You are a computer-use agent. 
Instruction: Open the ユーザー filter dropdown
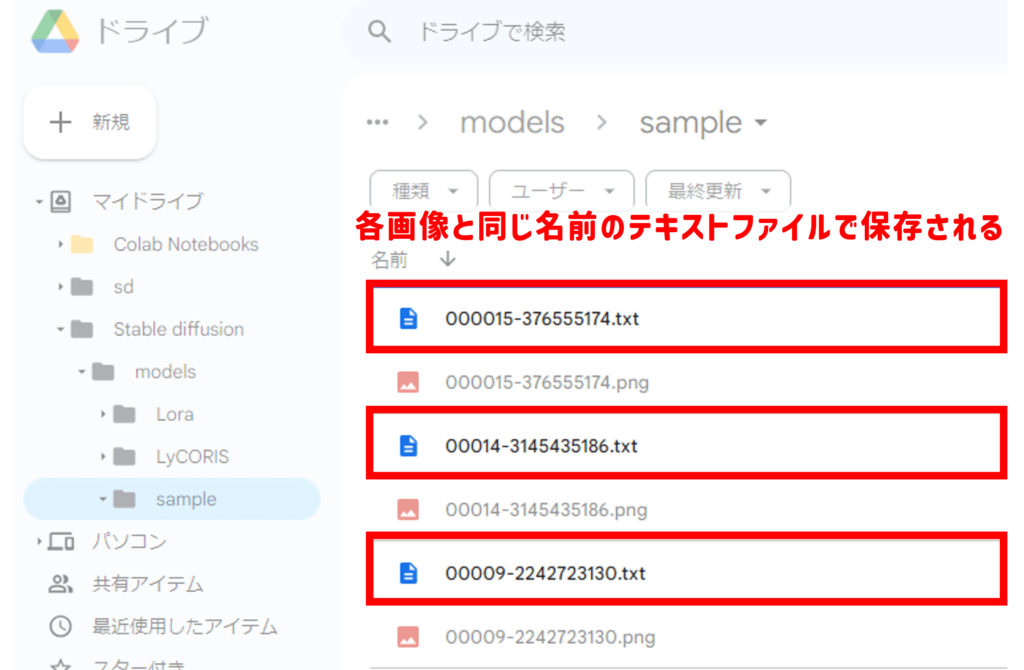(561, 190)
